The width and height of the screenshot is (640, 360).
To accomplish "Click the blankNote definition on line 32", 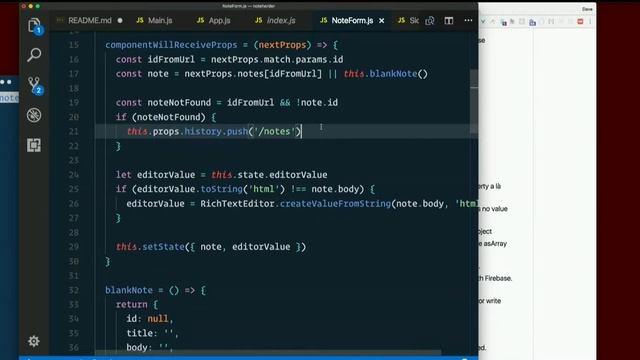I will pos(129,290).
